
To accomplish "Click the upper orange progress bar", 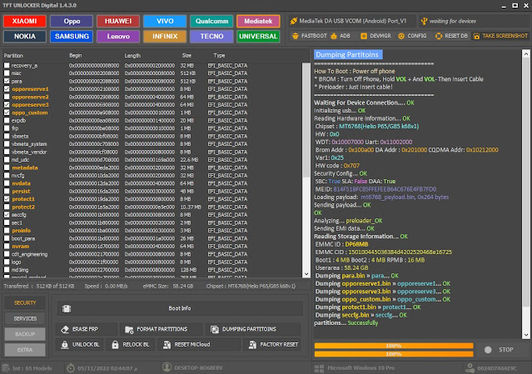I will [394, 346].
